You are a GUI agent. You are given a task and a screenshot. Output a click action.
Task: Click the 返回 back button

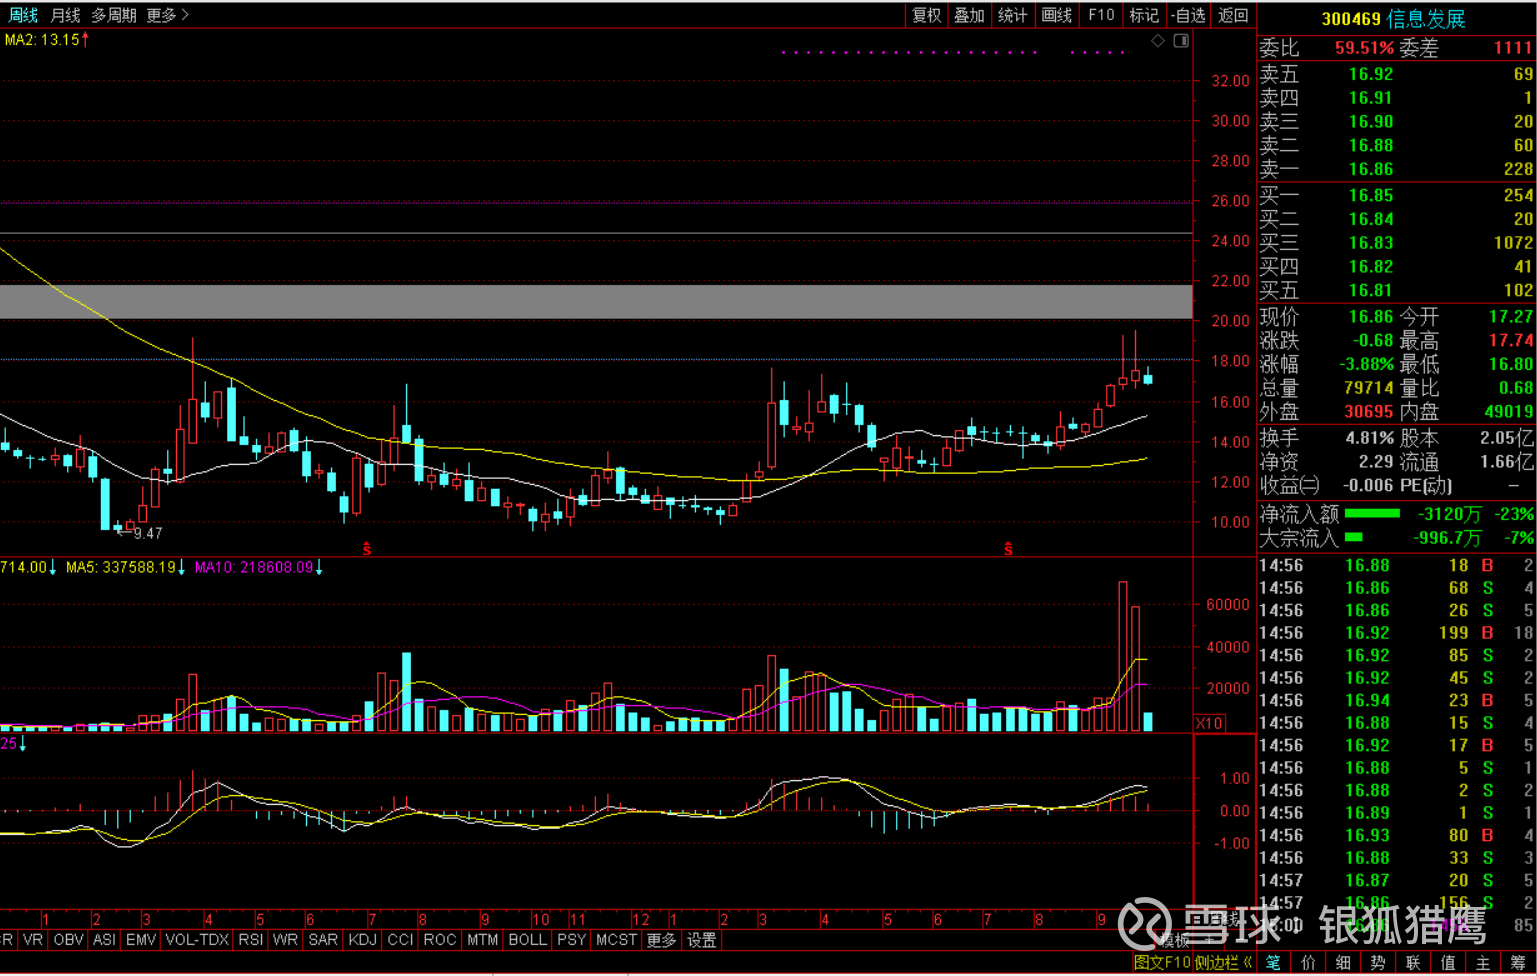pos(1233,15)
